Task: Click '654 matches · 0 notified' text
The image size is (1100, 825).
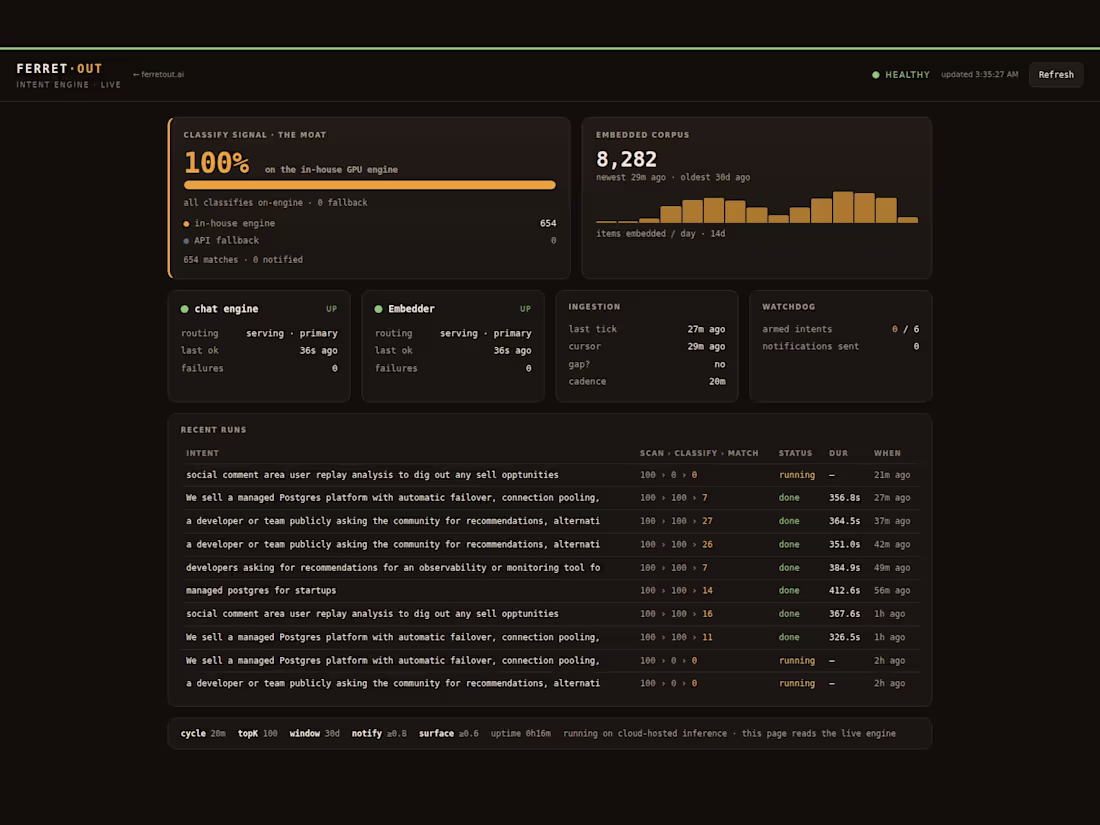Action: [x=243, y=260]
